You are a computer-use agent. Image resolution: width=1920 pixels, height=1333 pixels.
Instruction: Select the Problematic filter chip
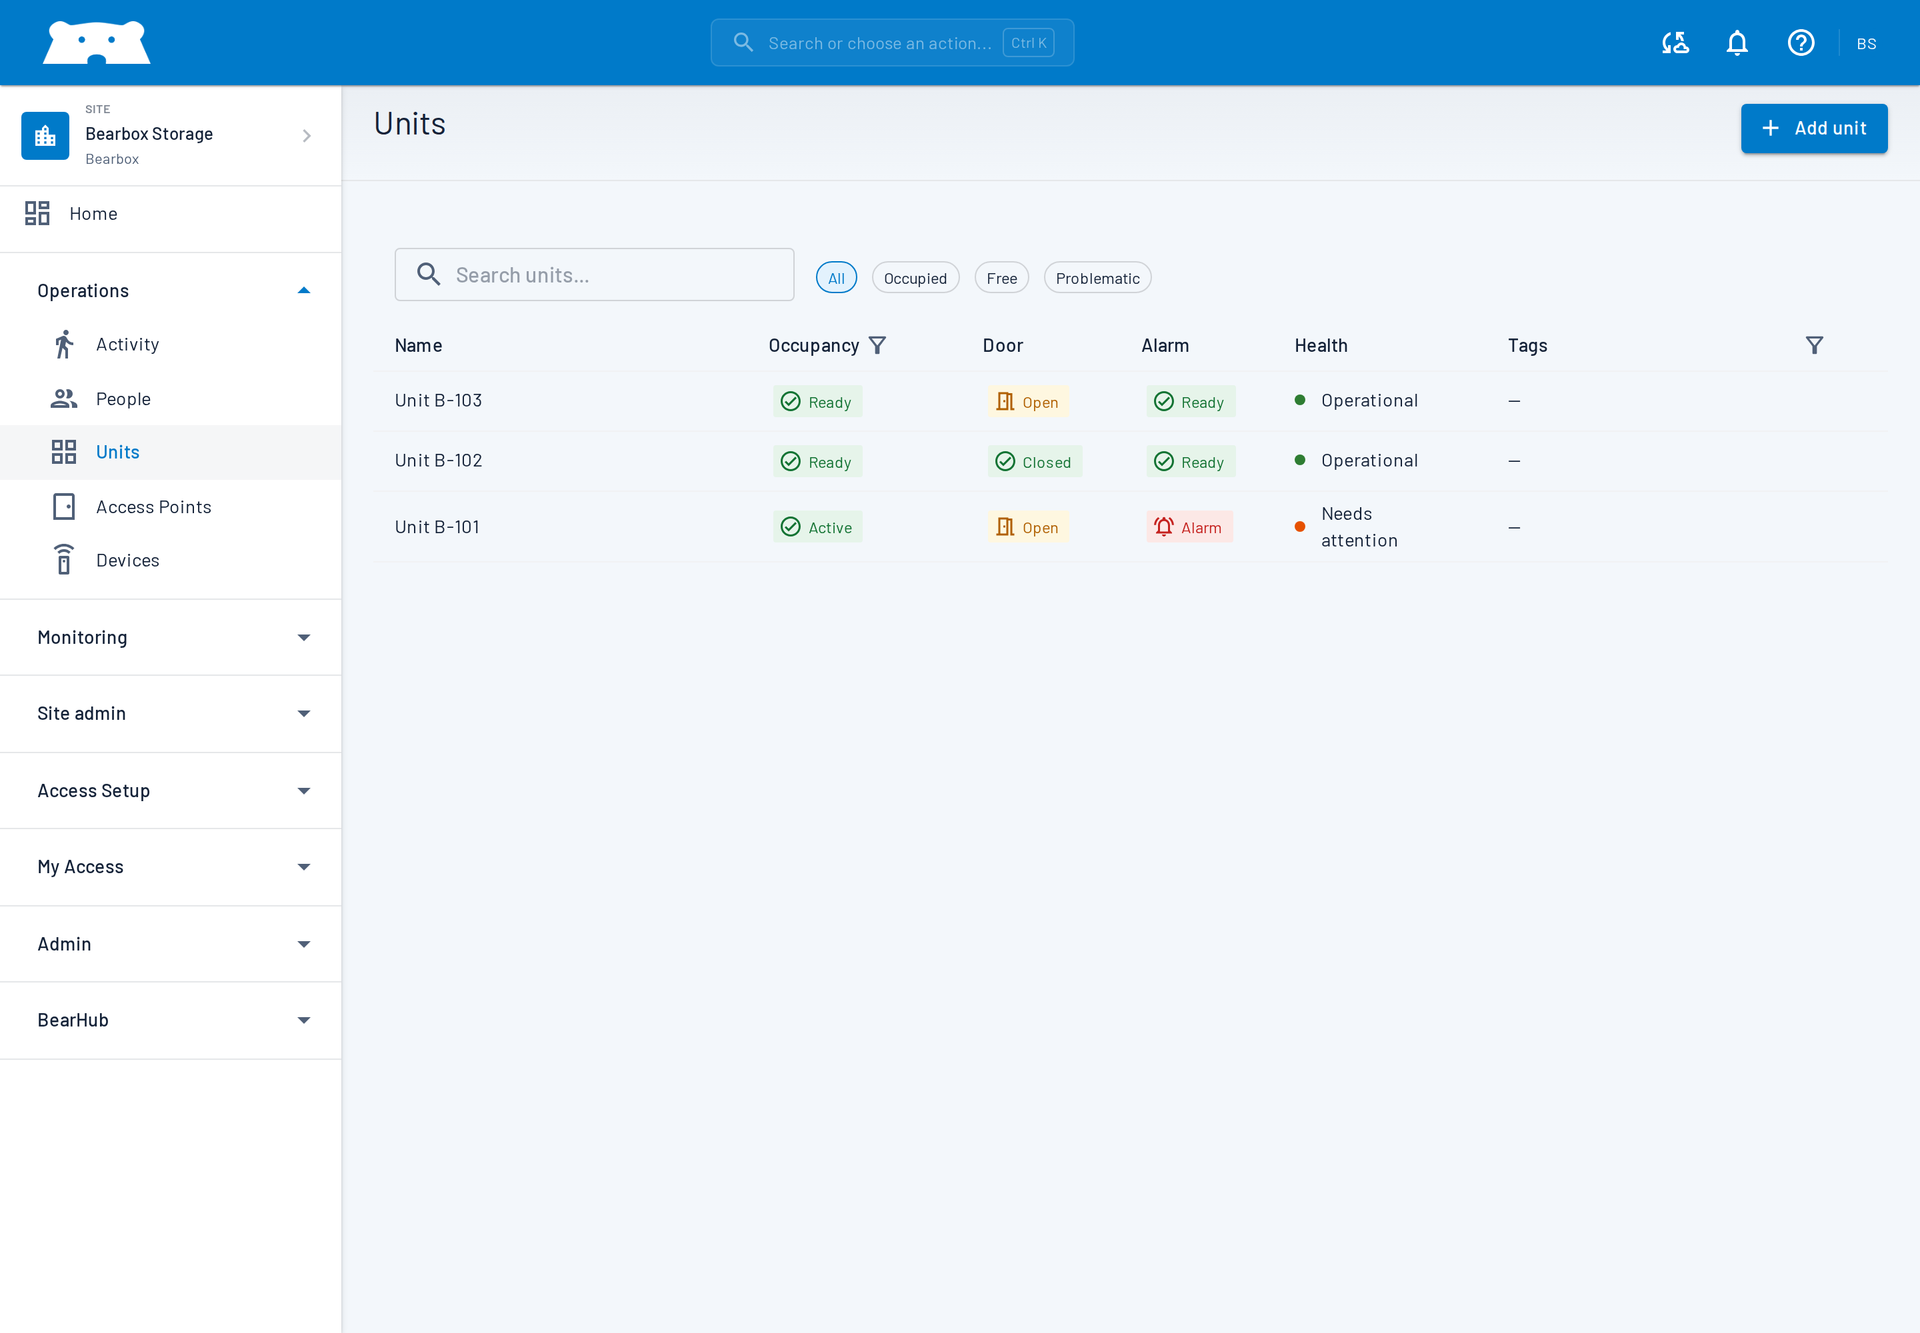[x=1097, y=278]
